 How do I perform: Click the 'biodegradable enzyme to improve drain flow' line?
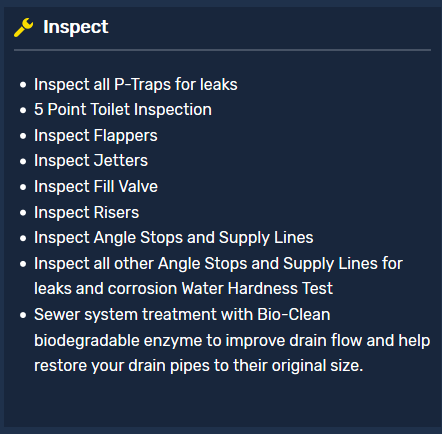232,341
